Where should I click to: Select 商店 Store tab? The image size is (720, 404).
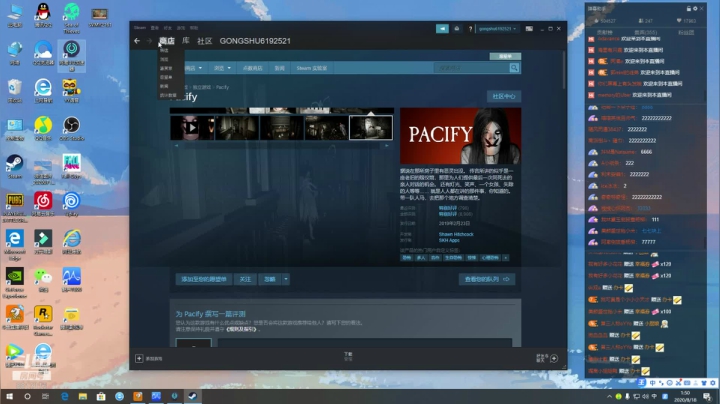pos(167,41)
